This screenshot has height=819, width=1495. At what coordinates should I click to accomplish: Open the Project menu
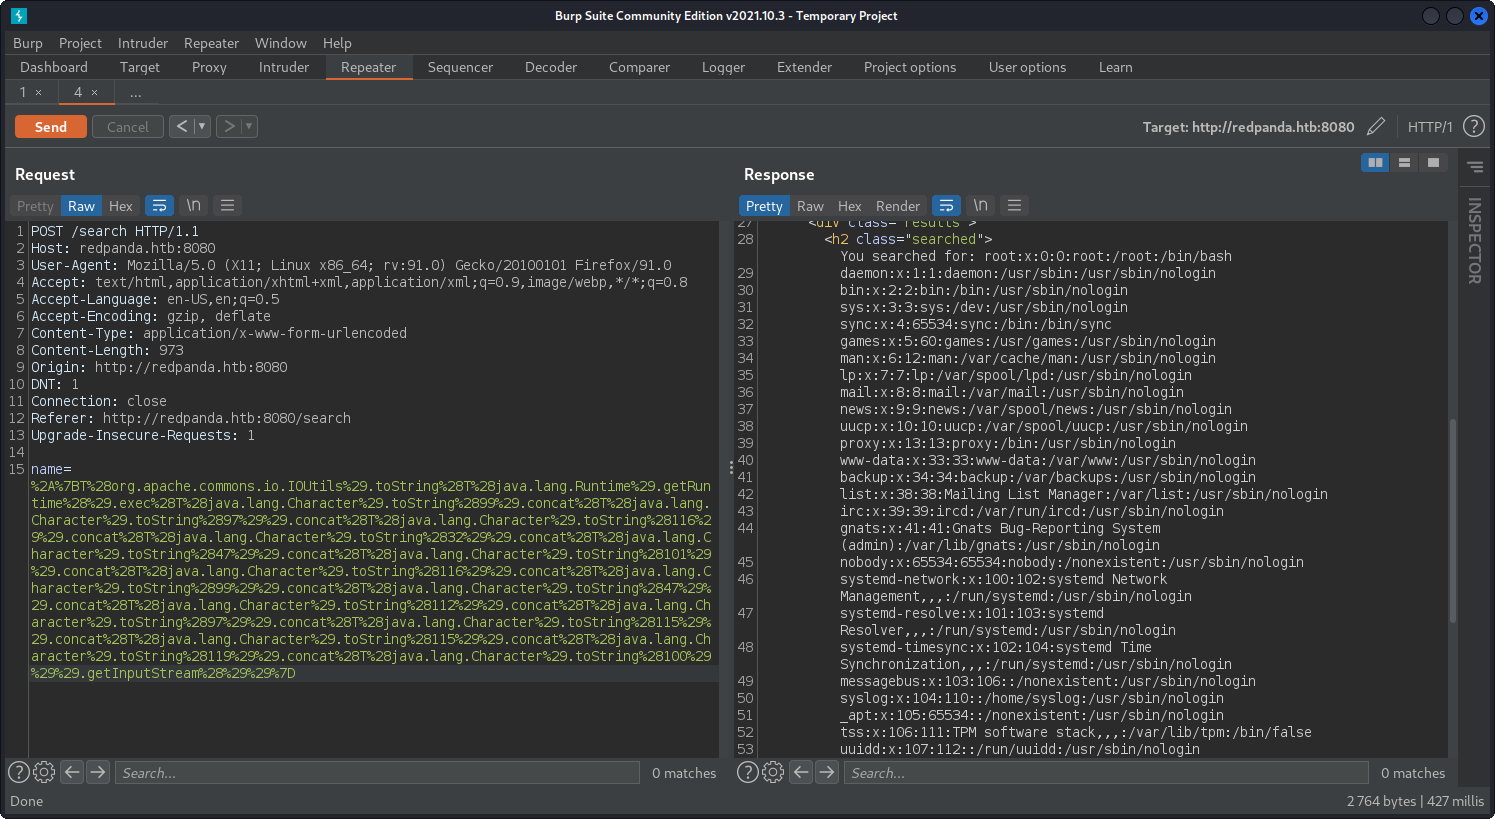(80, 43)
